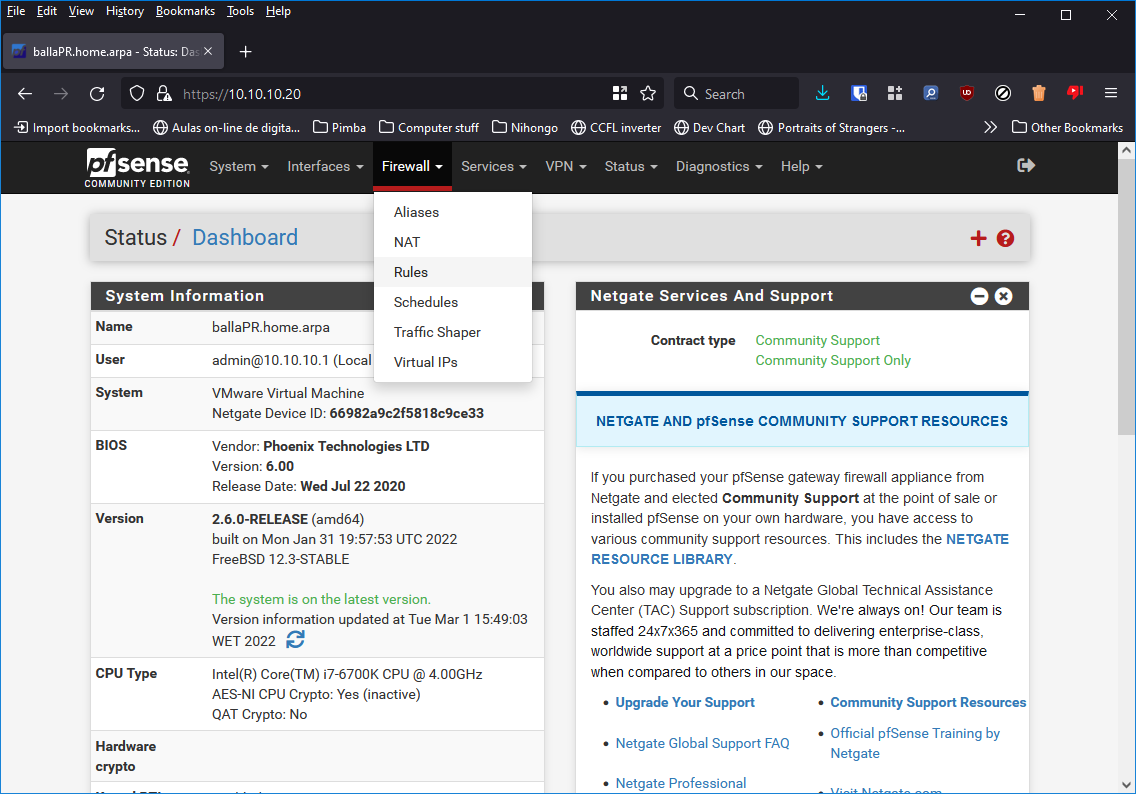The width and height of the screenshot is (1136, 794).
Task: Click the red plus add-widget icon
Action: [x=978, y=238]
